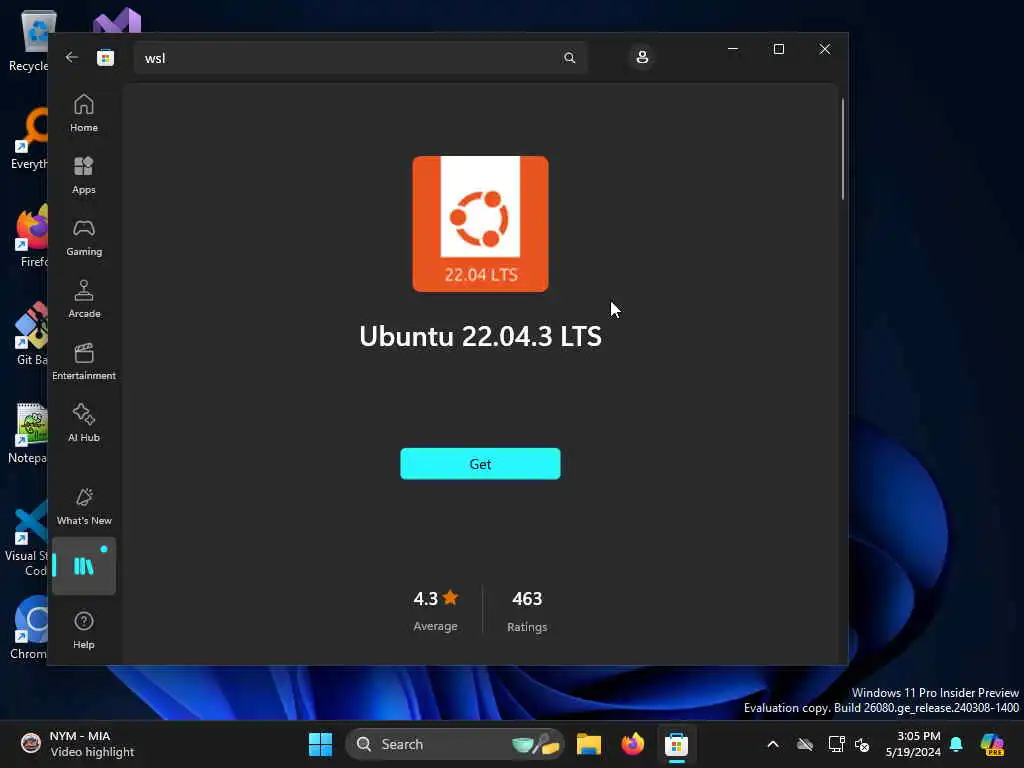Screen dimensions: 1024x768
Task: Select the Git Bash desktop shortcut
Action: (x=30, y=334)
